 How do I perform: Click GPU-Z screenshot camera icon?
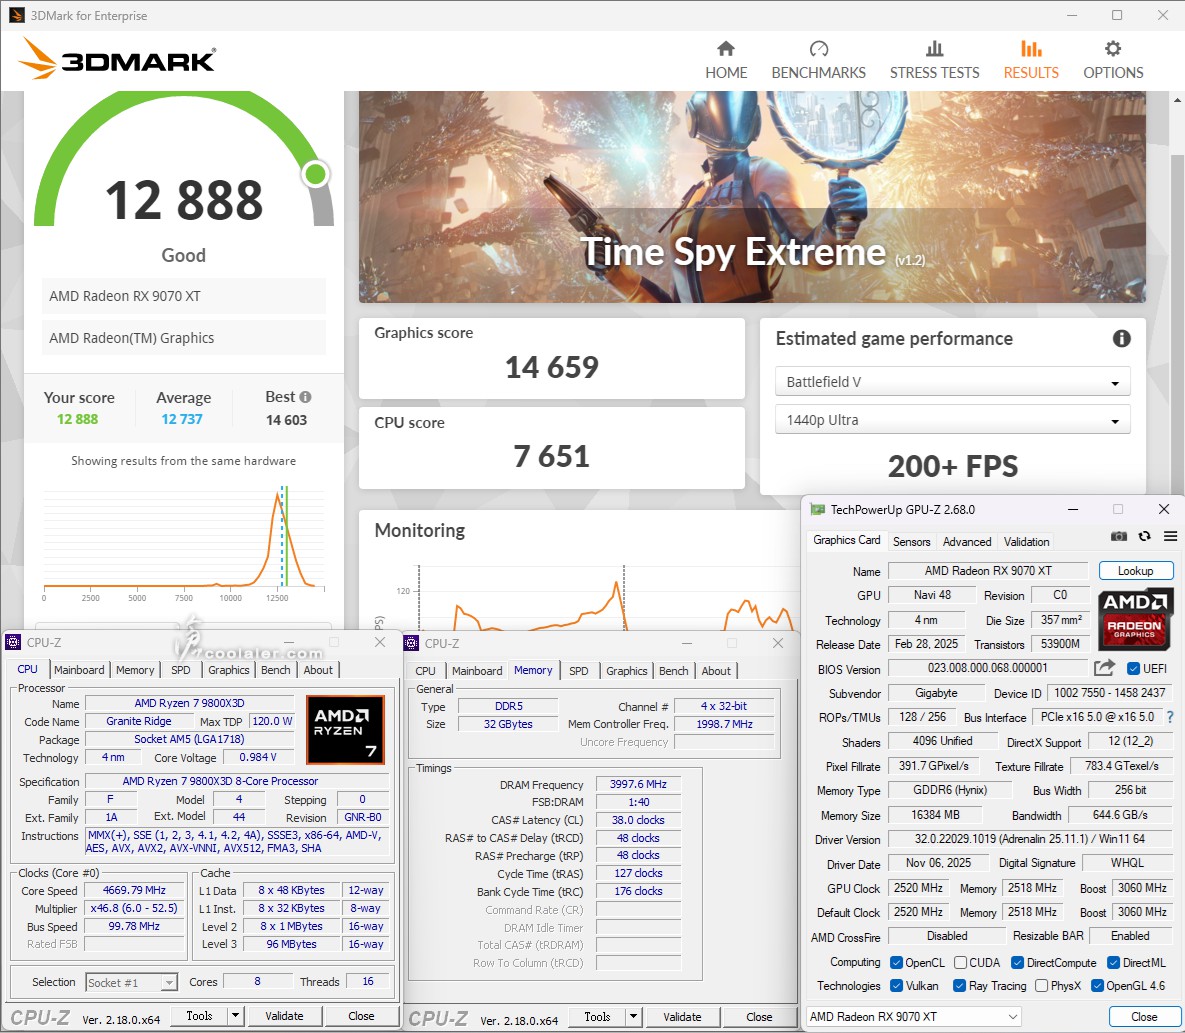(1118, 536)
